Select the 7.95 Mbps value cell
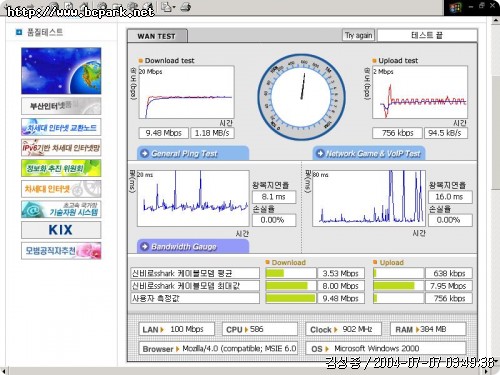The width and height of the screenshot is (500, 375). click(449, 286)
